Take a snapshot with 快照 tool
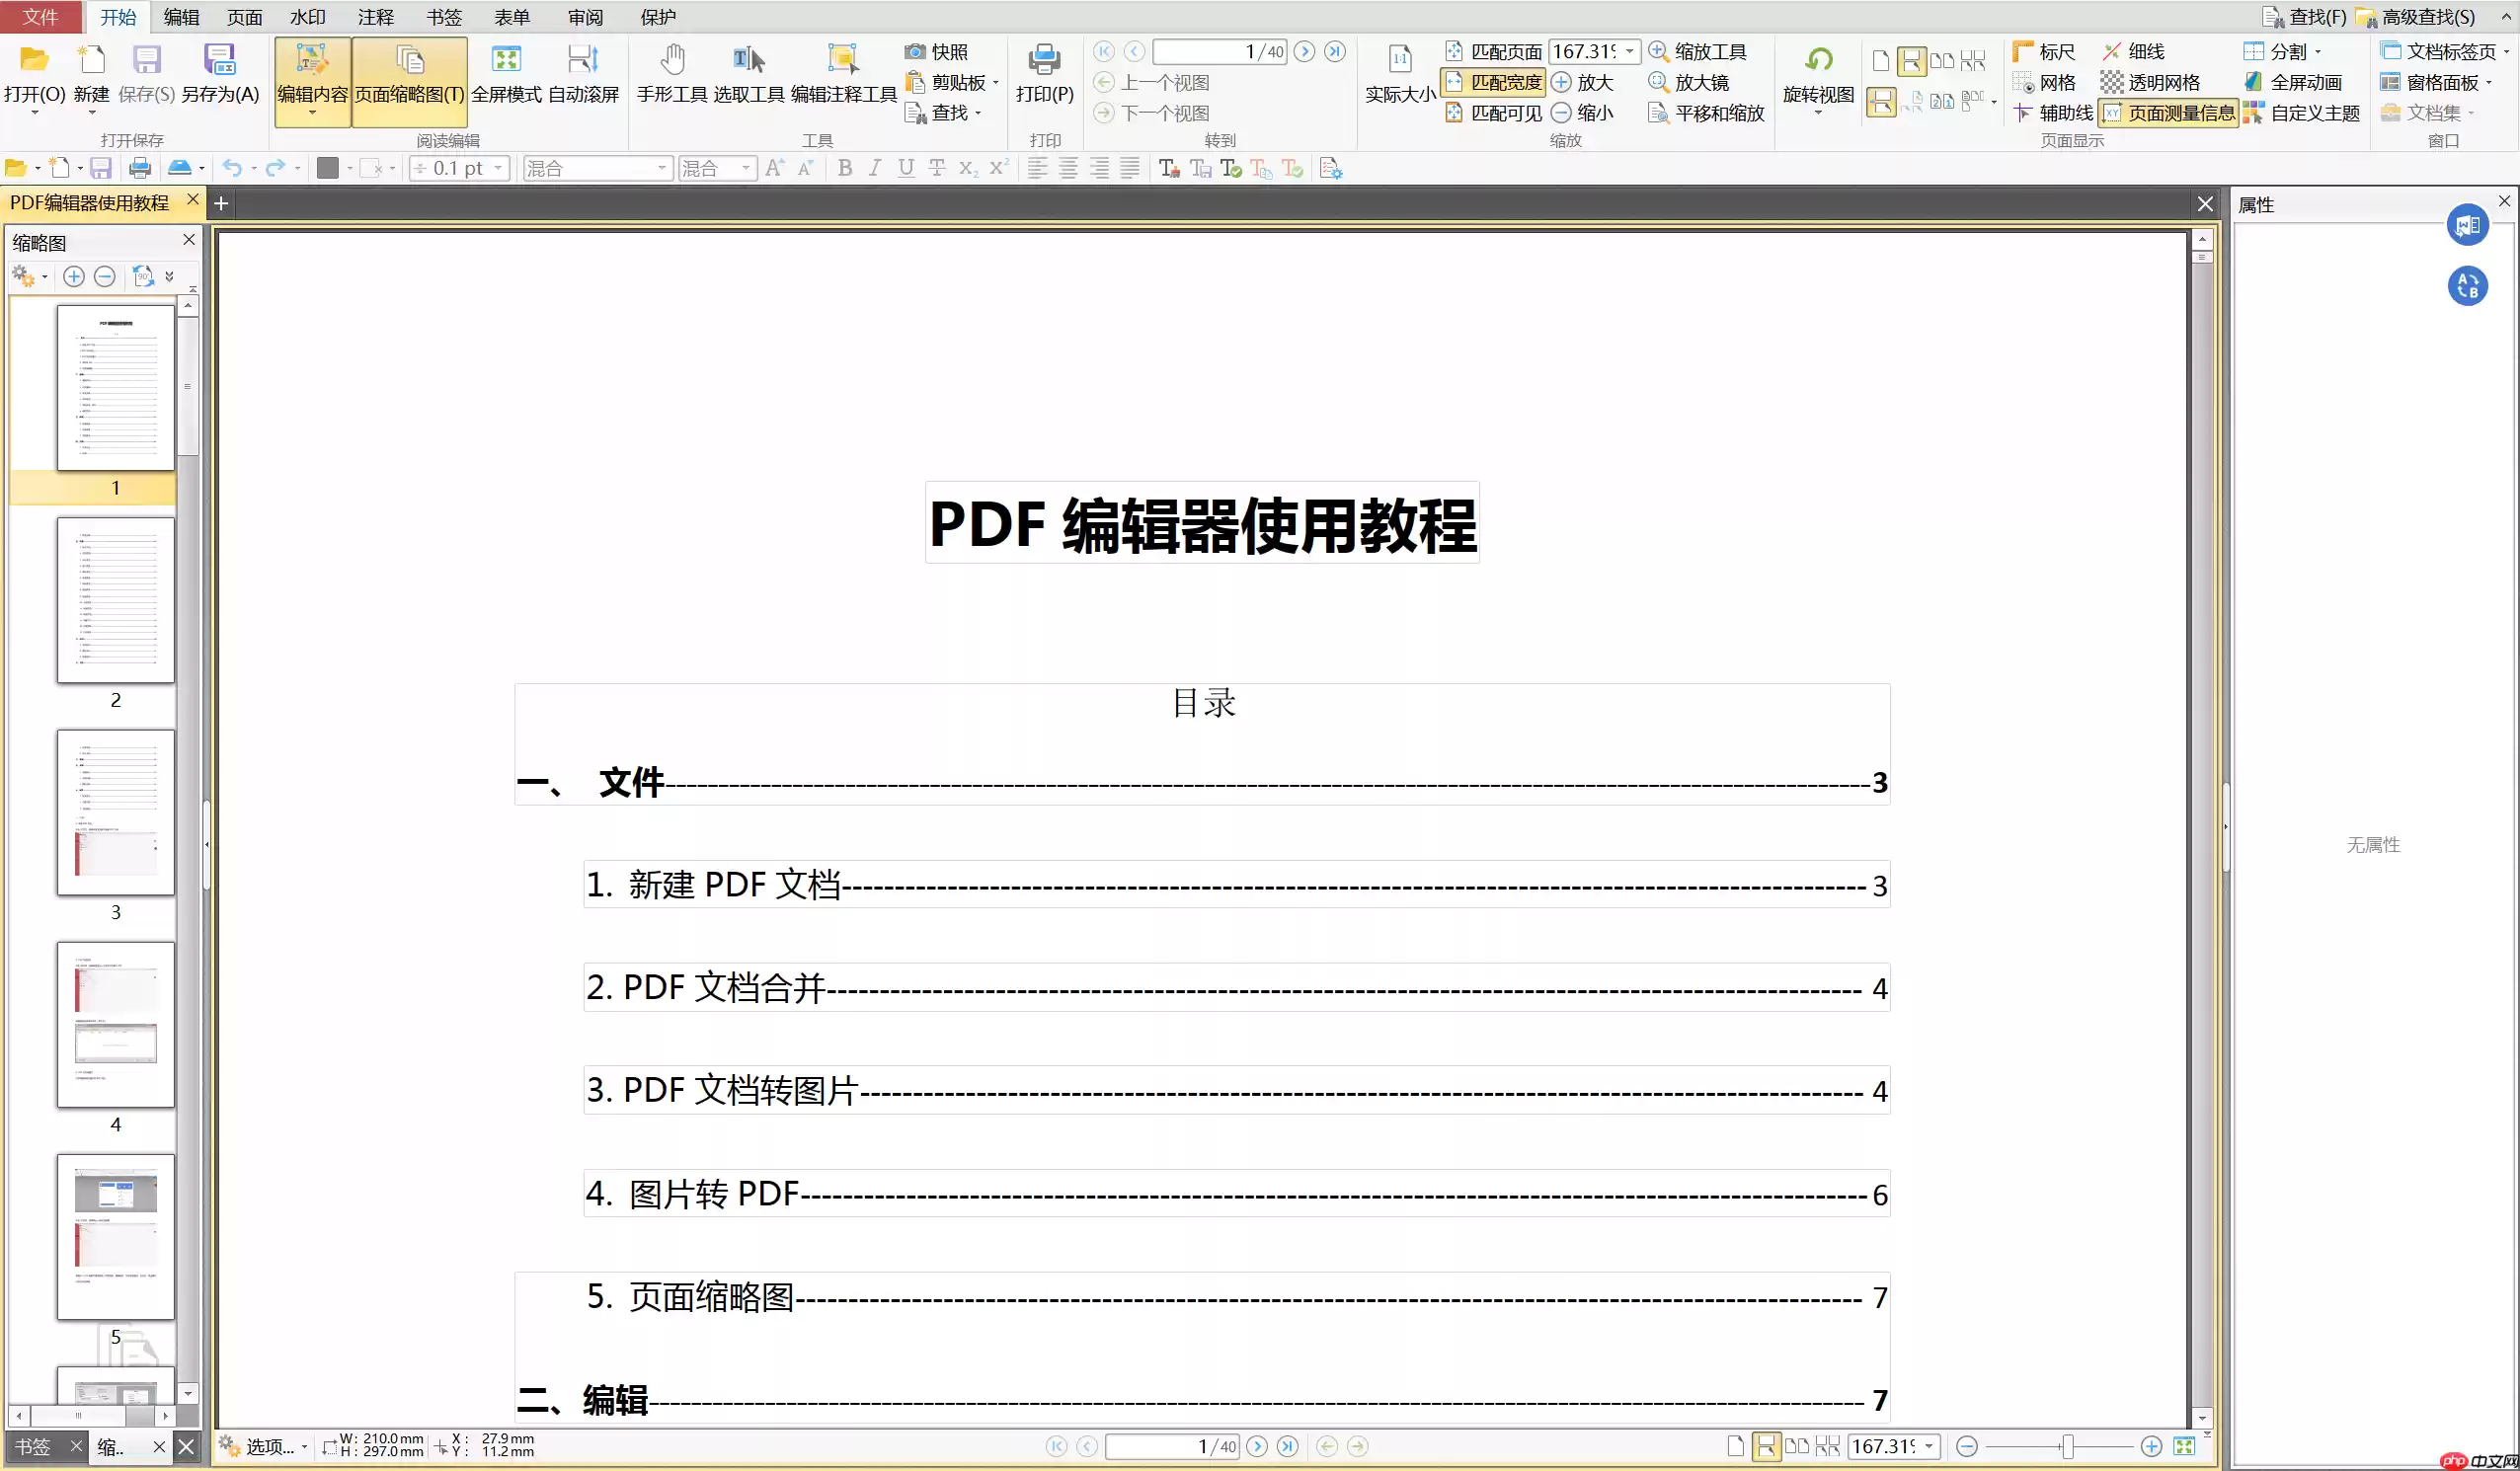Image resolution: width=2520 pixels, height=1471 pixels. click(938, 51)
